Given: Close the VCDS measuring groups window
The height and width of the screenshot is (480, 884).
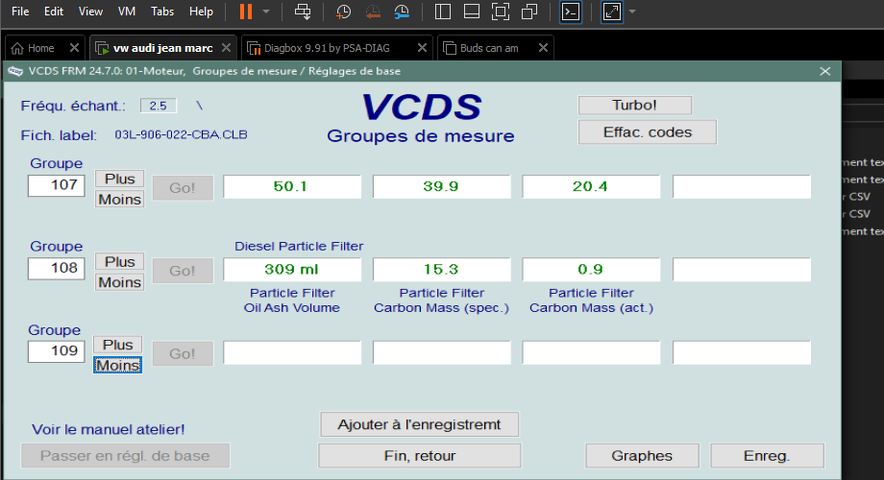Looking at the screenshot, I should coord(825,71).
